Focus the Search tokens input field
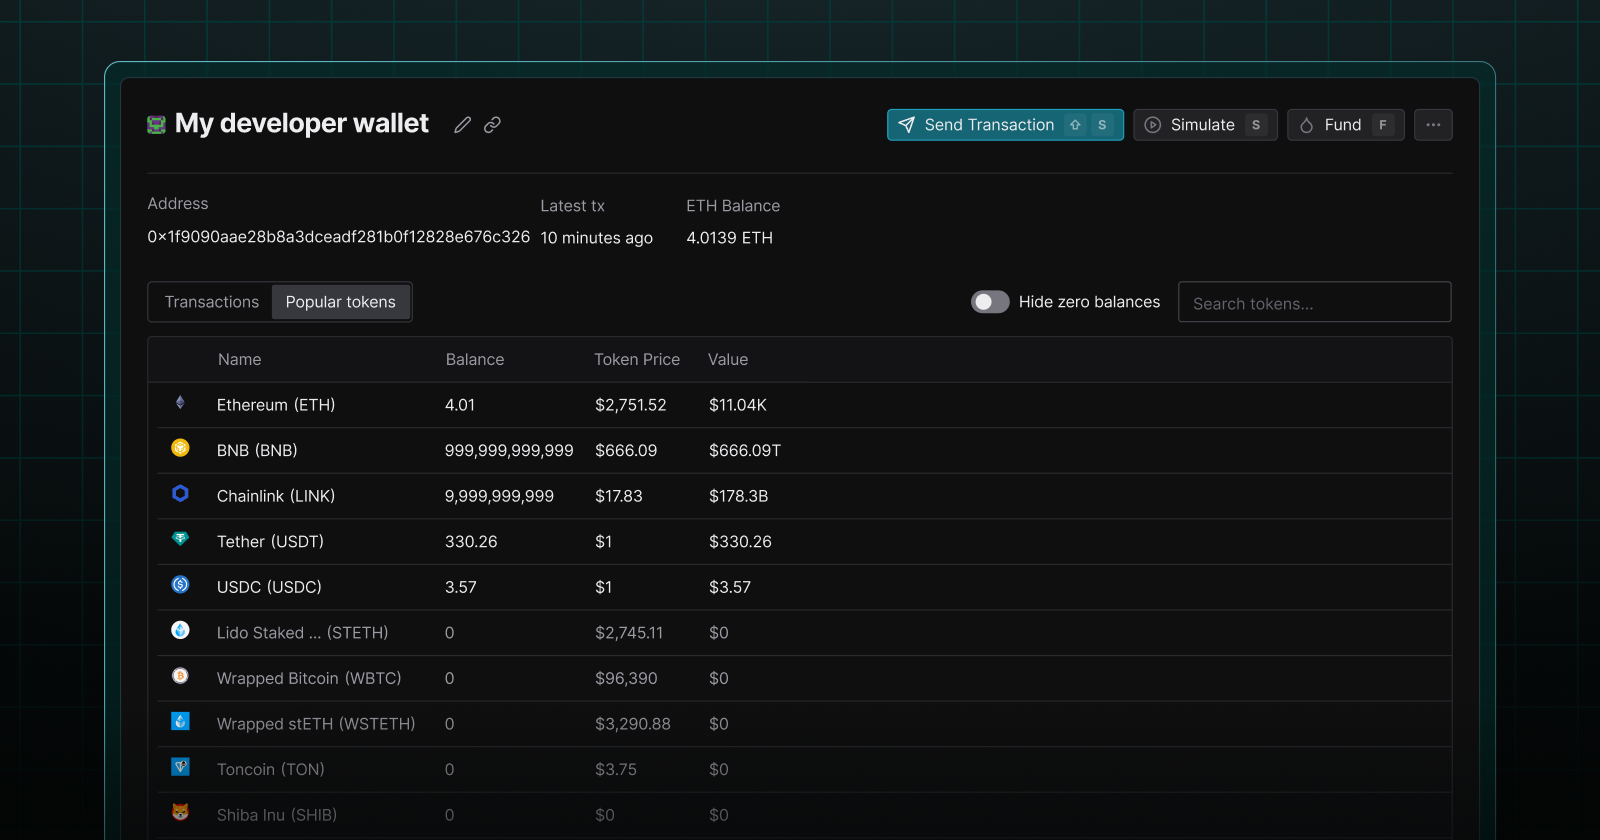The height and width of the screenshot is (840, 1600). tap(1315, 302)
